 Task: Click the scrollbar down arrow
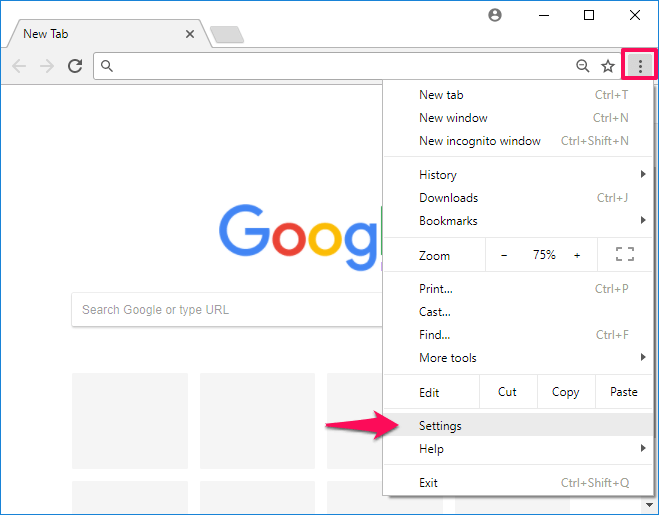coord(650,504)
